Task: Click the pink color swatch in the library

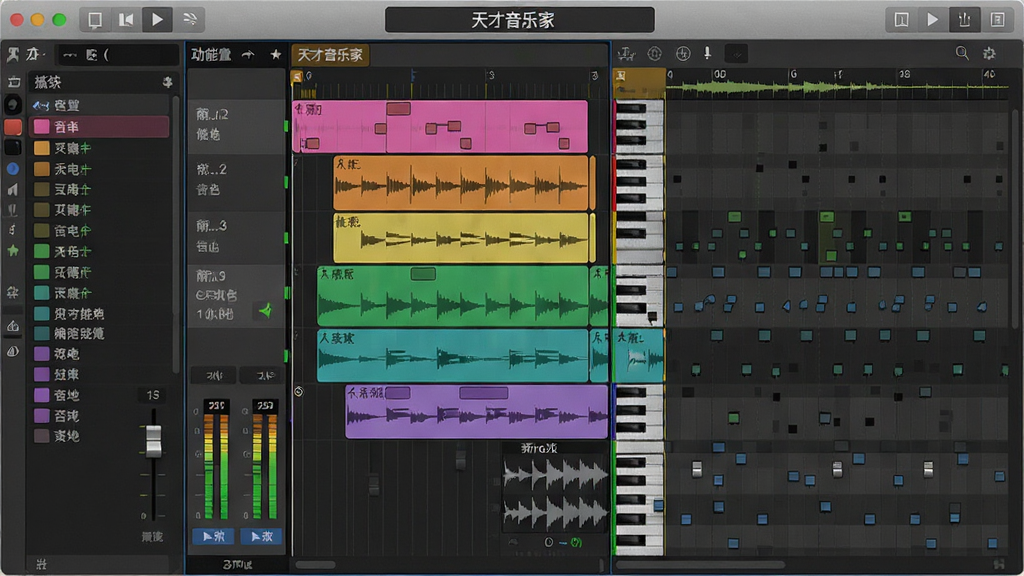Action: (42, 127)
